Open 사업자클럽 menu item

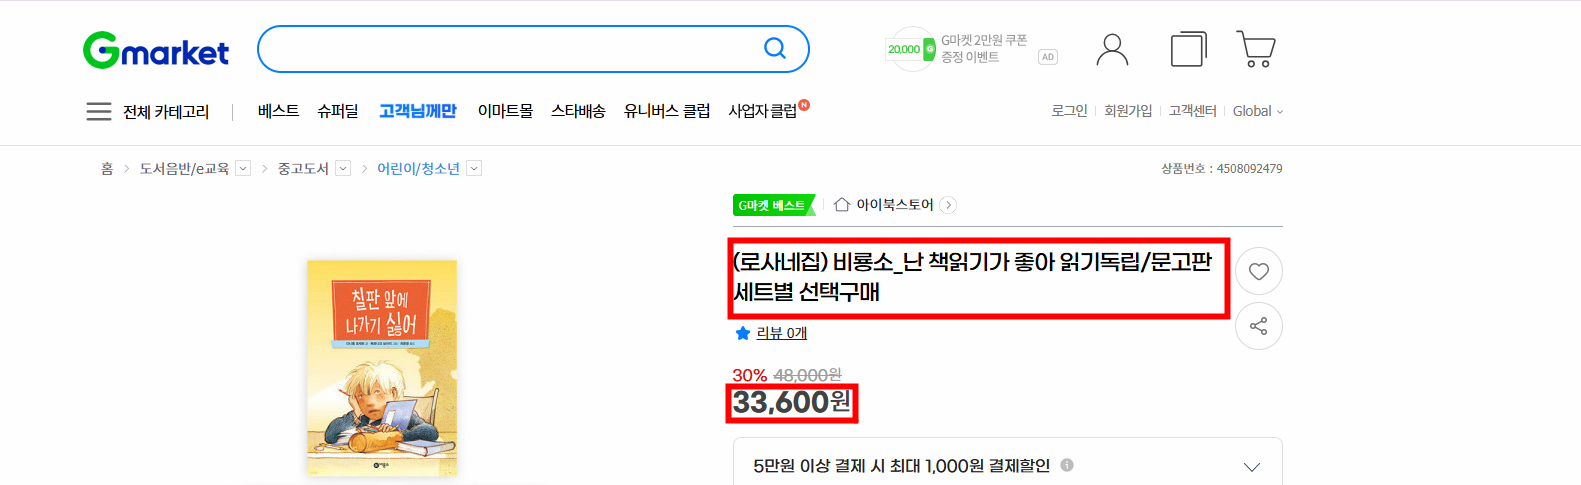[x=763, y=111]
